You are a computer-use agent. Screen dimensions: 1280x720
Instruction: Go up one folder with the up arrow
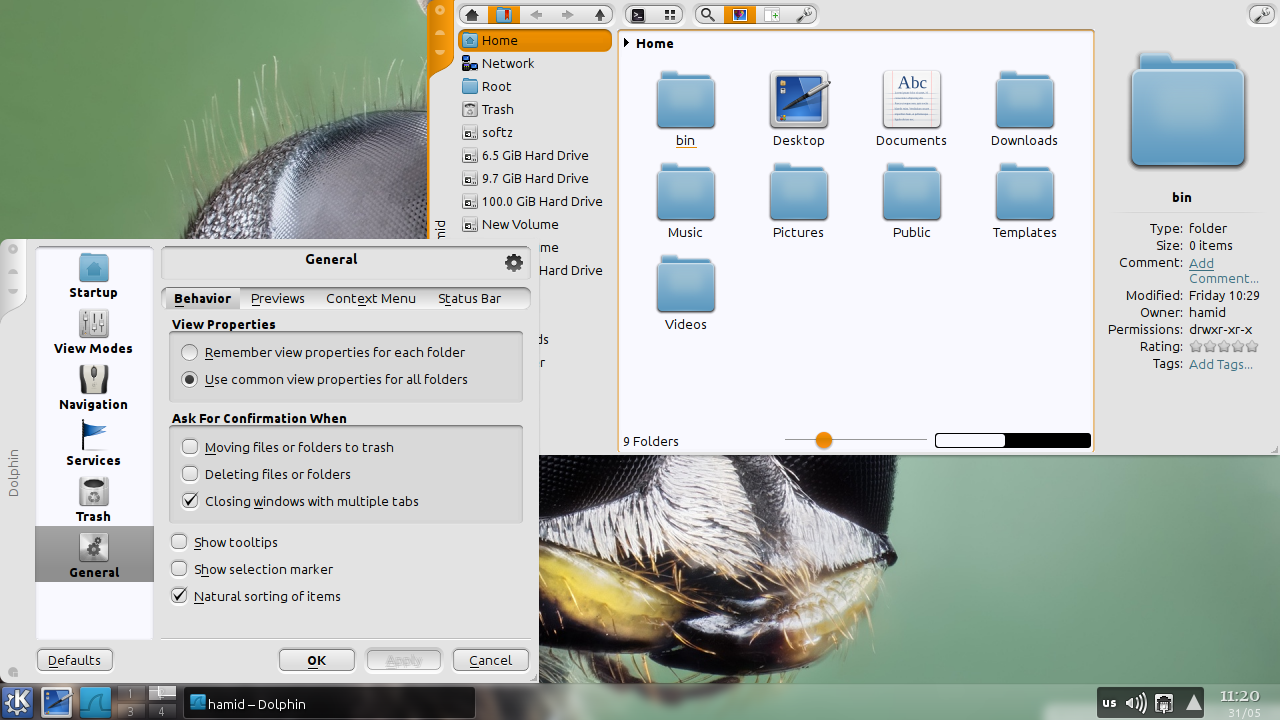(x=599, y=15)
